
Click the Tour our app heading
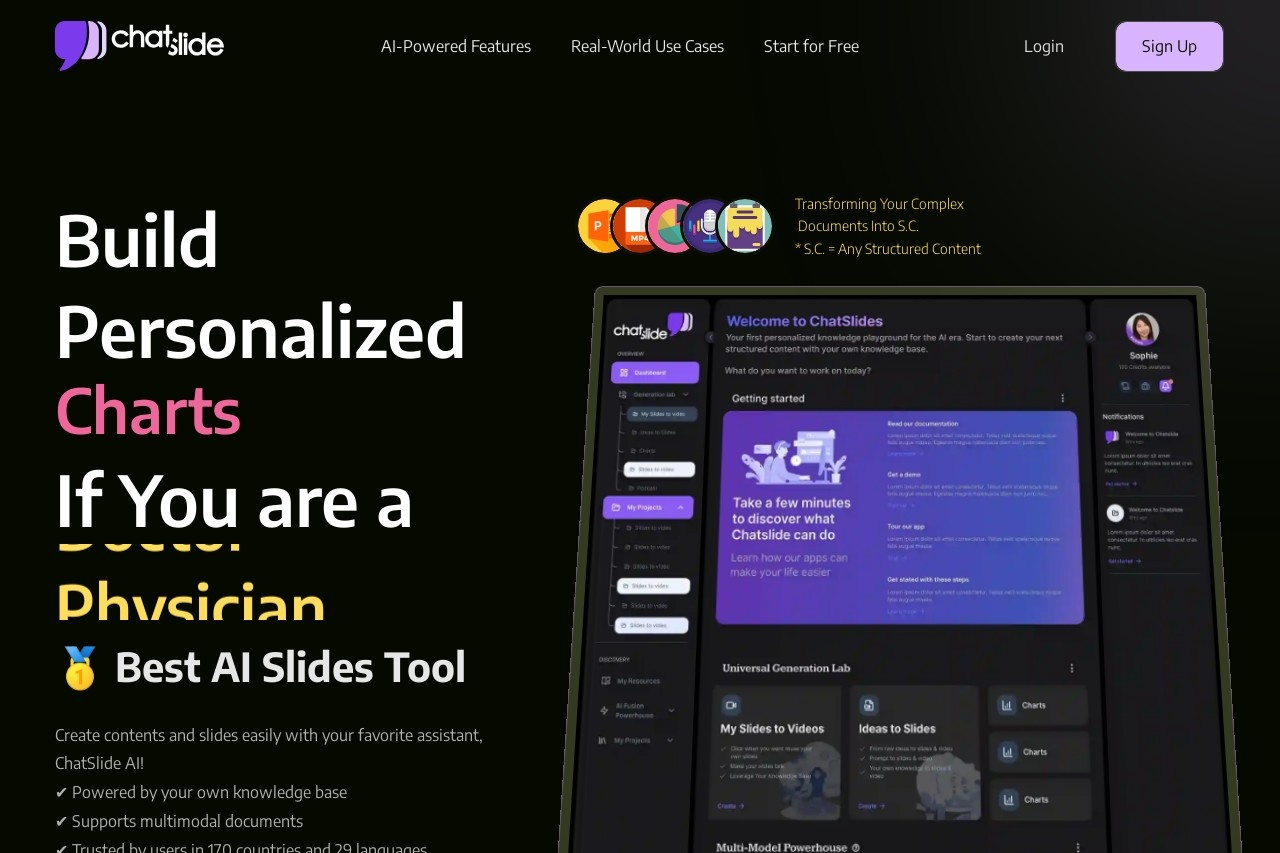(906, 525)
